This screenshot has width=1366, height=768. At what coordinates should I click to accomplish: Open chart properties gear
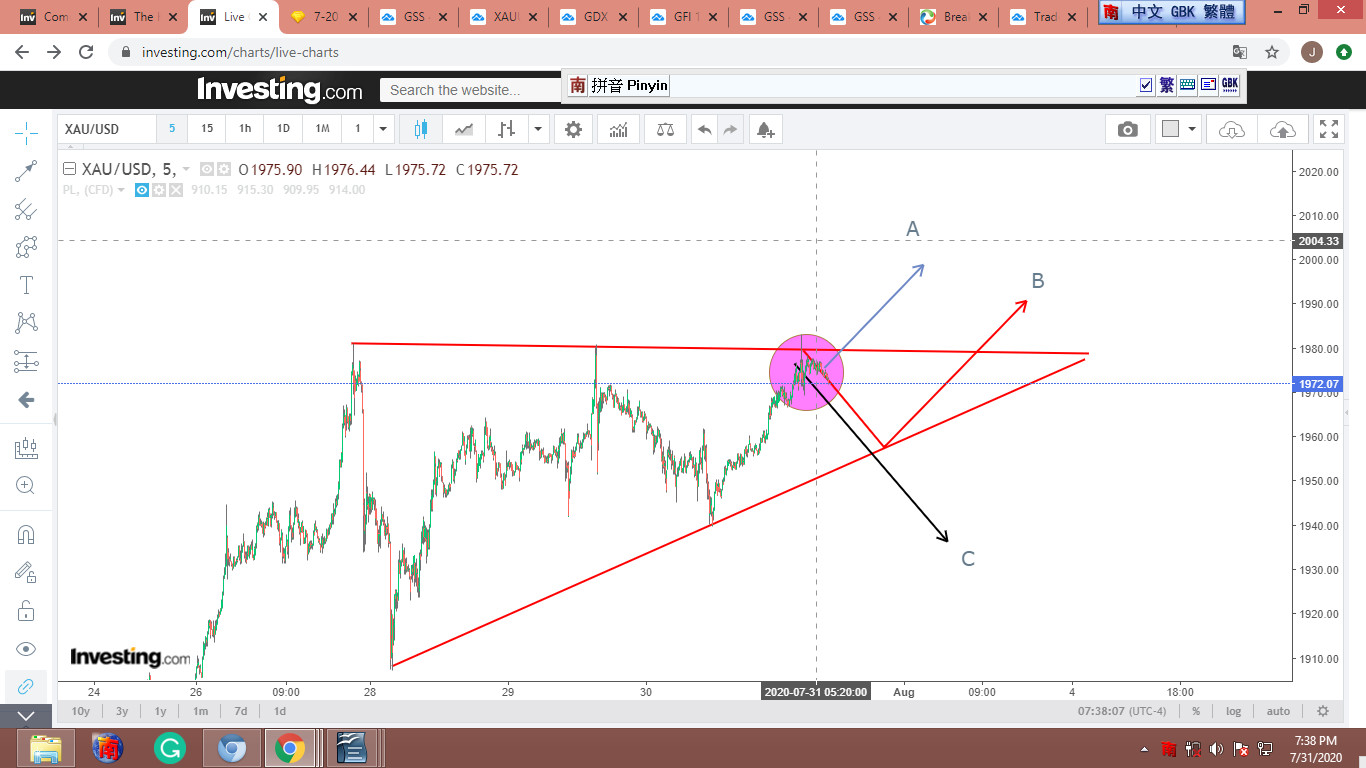(573, 129)
